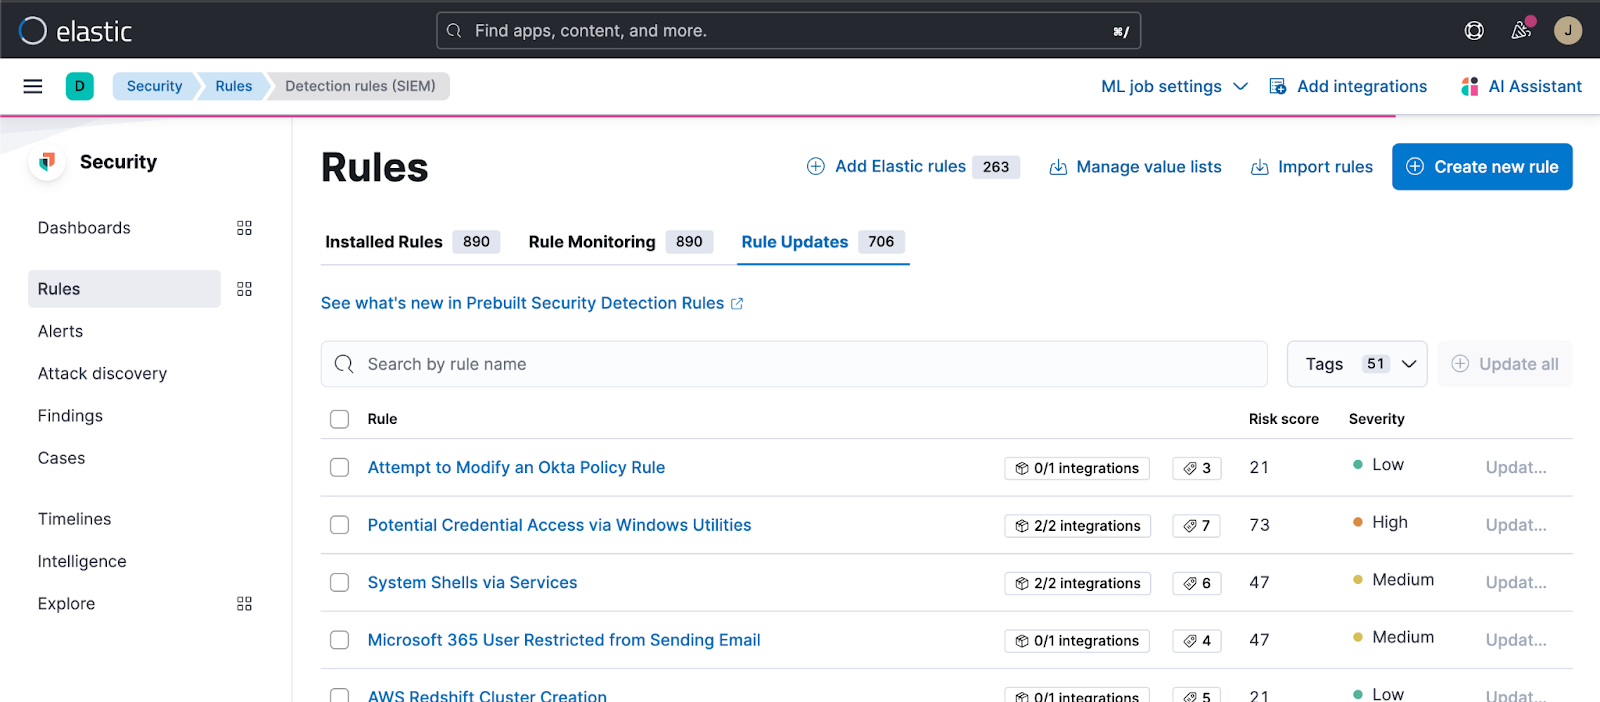Viewport: 1600px width, 702px height.
Task: Open the newsfeed notifications icon
Action: point(1521,30)
